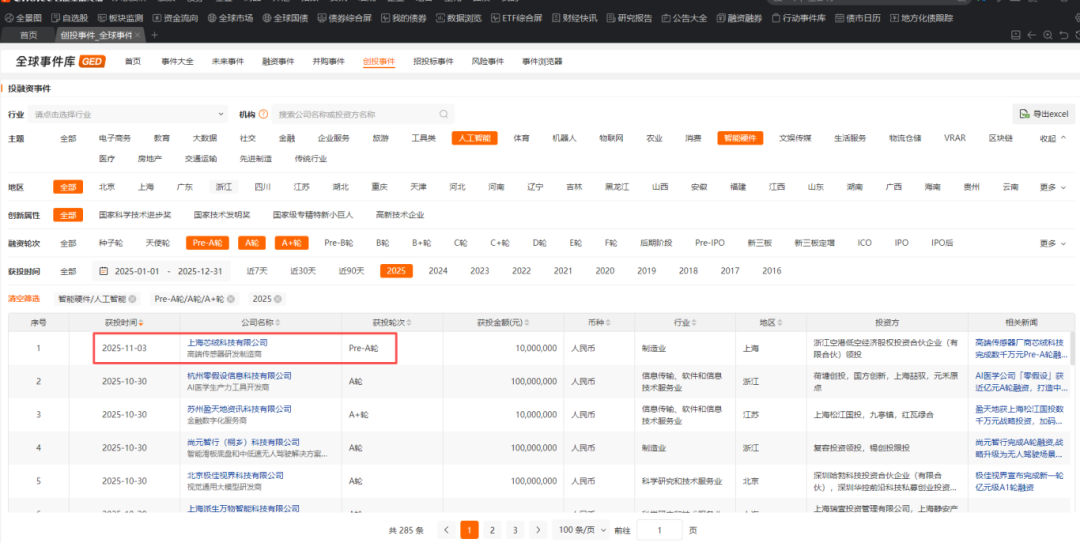
Task: Sort by 获投时间 column sort icon
Action: point(142,322)
